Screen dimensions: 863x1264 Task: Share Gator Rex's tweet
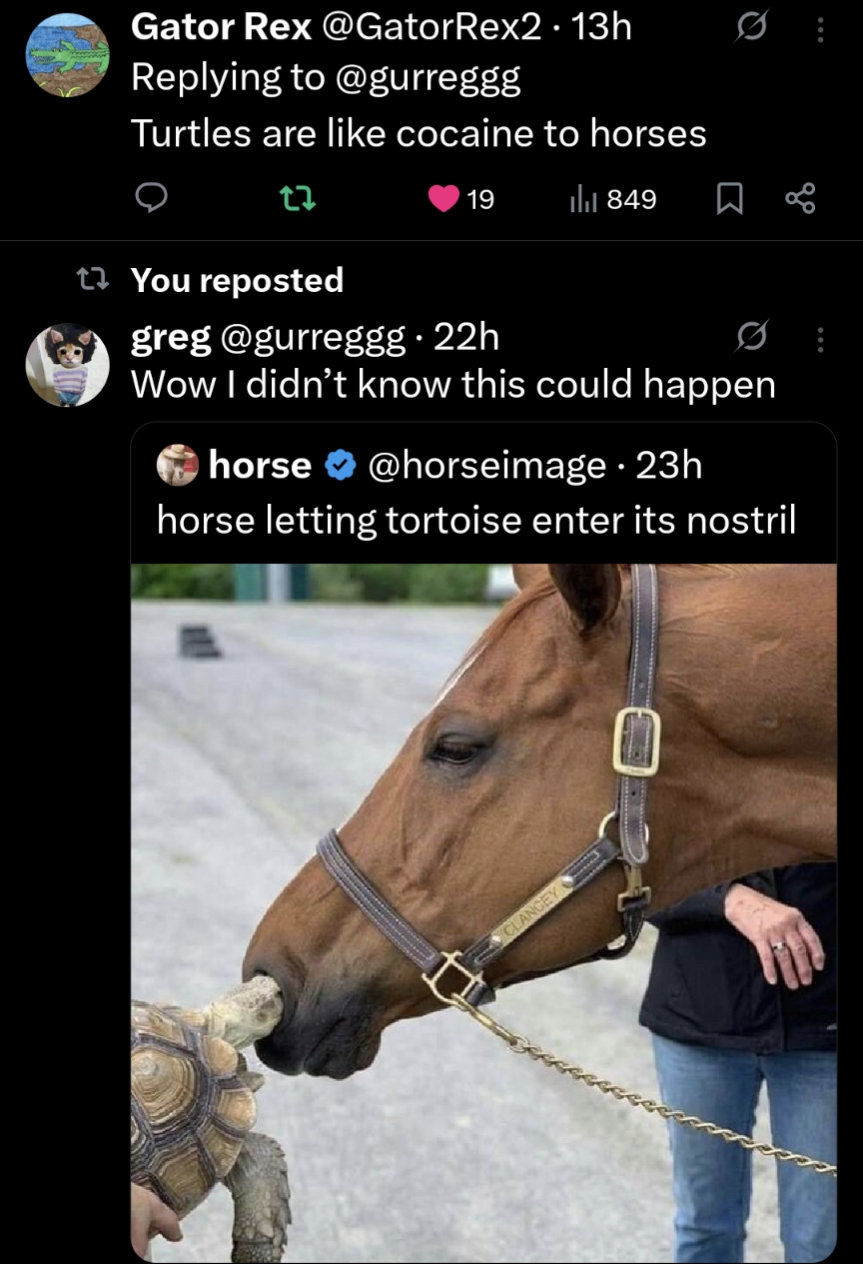[801, 200]
